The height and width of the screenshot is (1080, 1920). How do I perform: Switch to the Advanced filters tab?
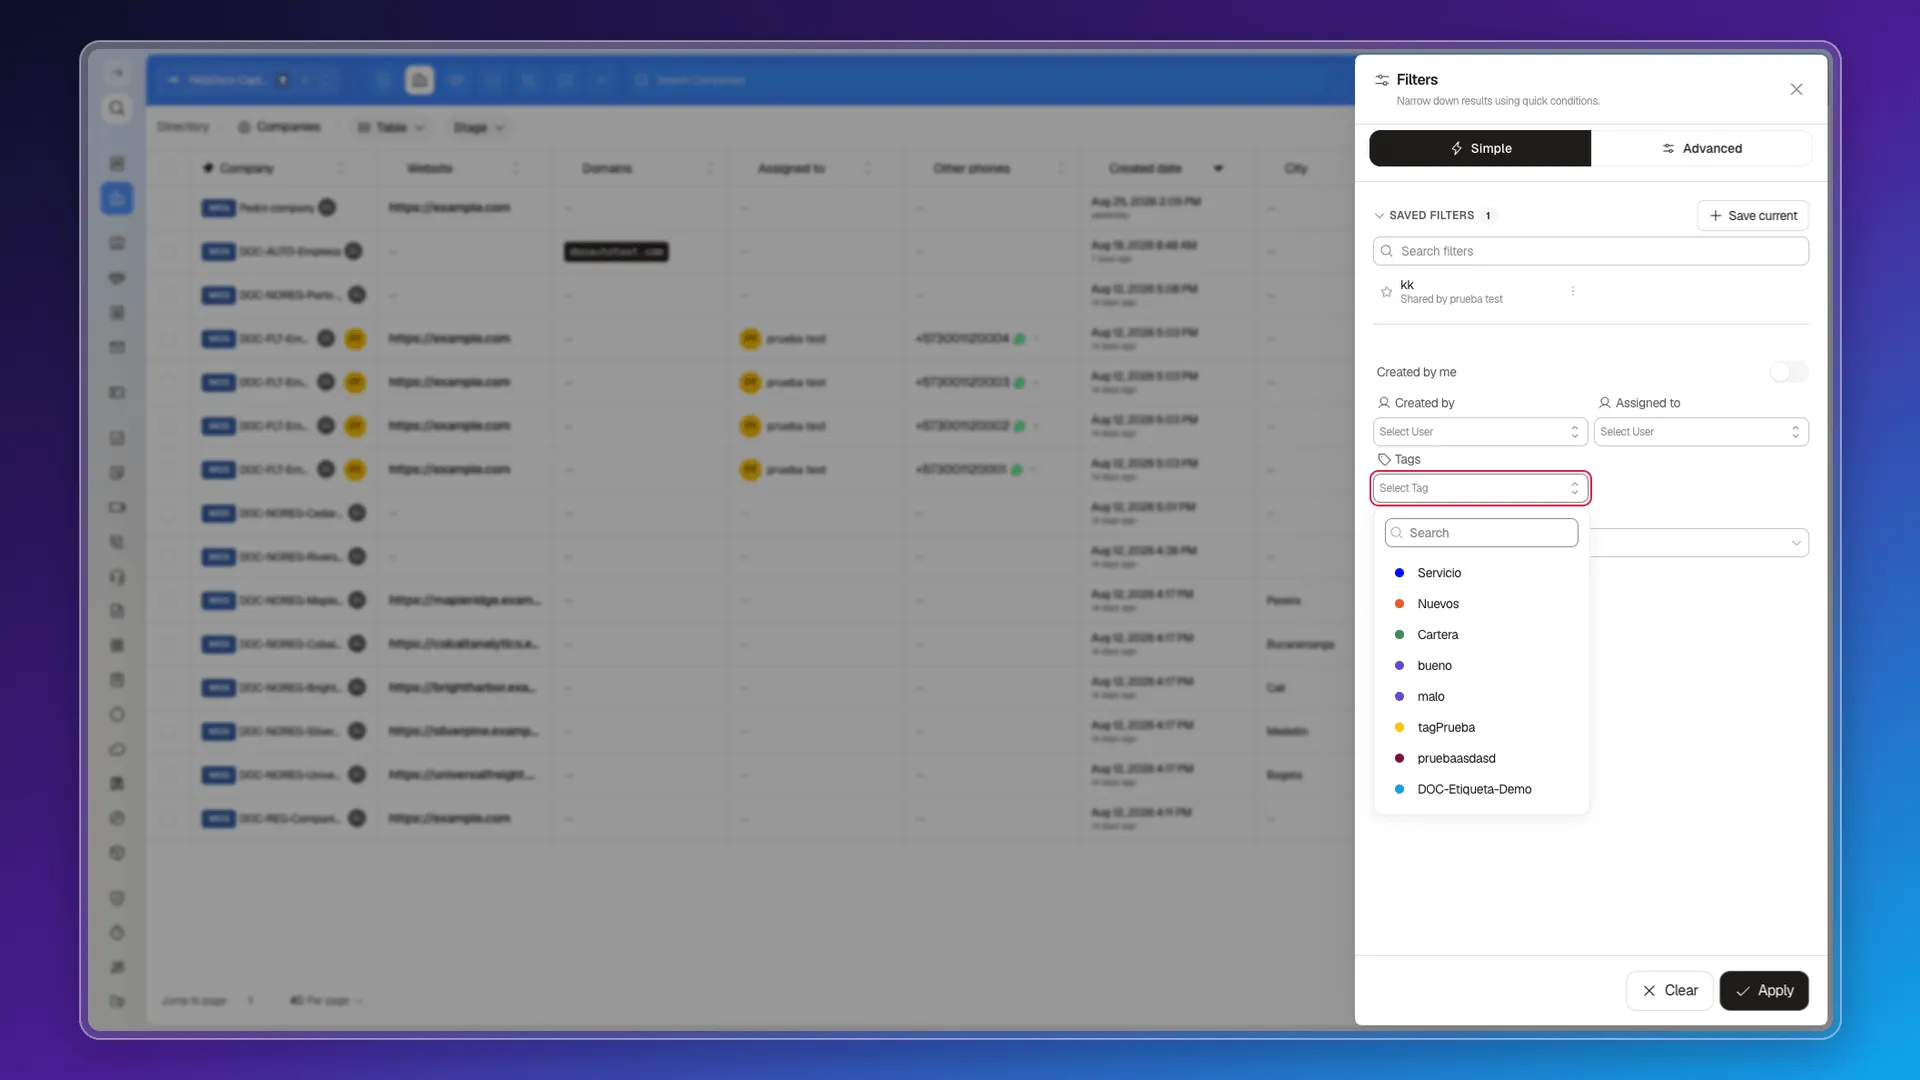[x=1701, y=148]
